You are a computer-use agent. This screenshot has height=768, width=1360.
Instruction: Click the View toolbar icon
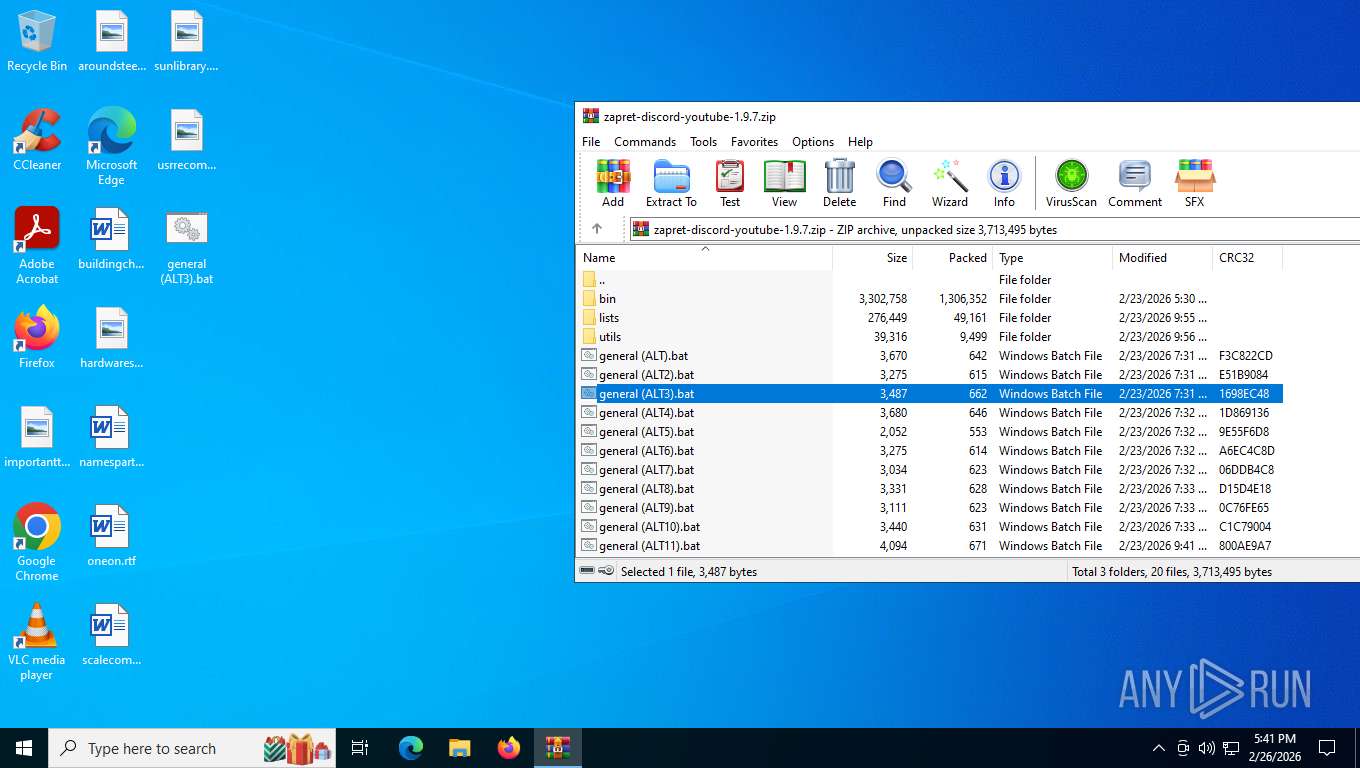(x=784, y=183)
